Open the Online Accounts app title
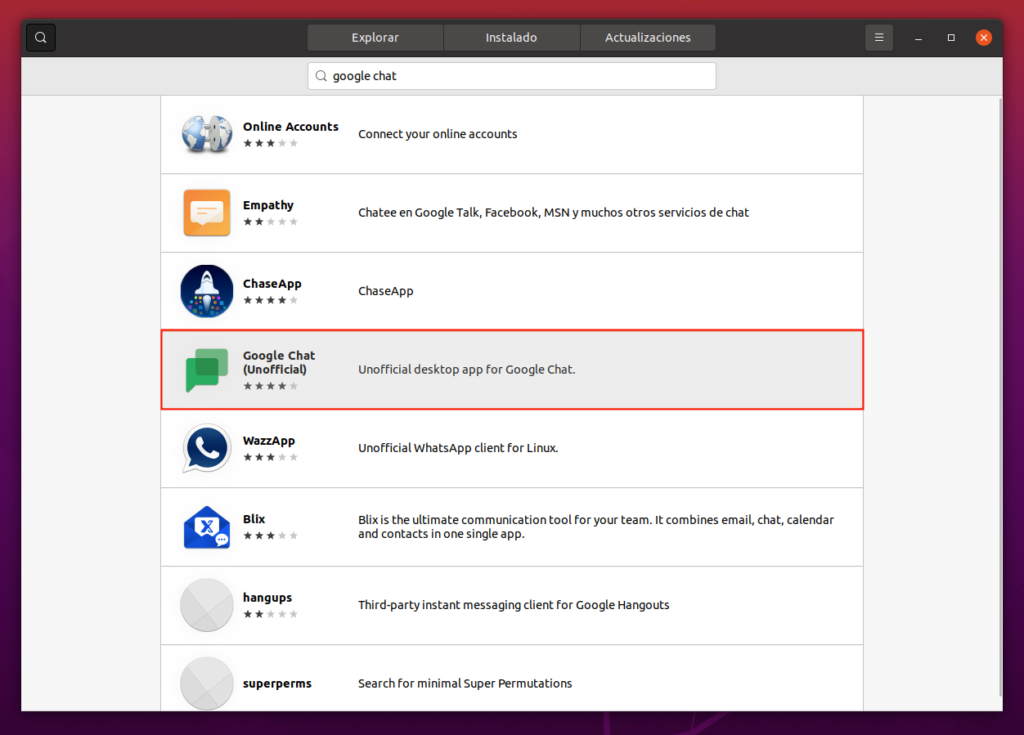Screen dimensions: 1024x735 click(291, 127)
